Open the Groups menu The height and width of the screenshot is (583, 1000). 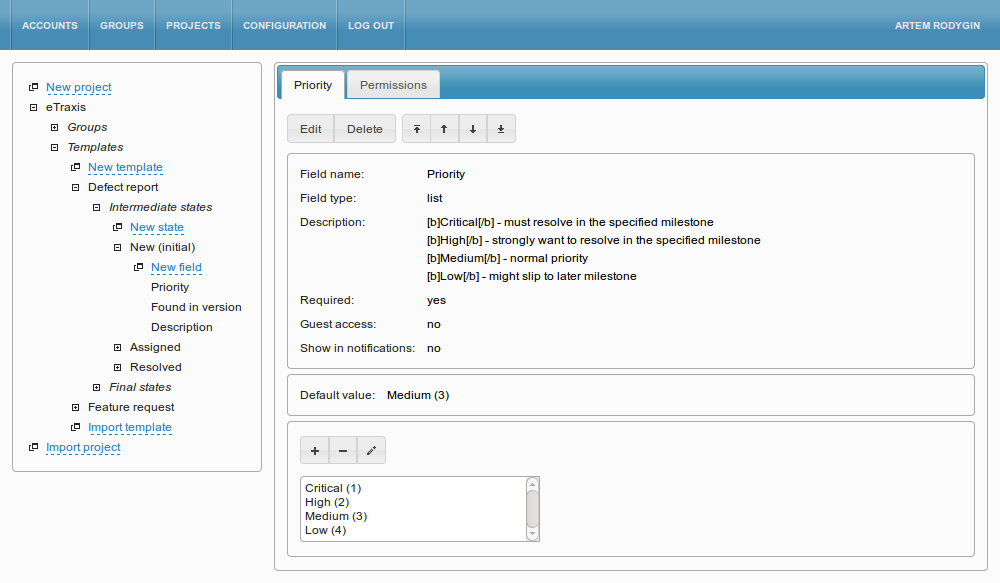(x=122, y=26)
